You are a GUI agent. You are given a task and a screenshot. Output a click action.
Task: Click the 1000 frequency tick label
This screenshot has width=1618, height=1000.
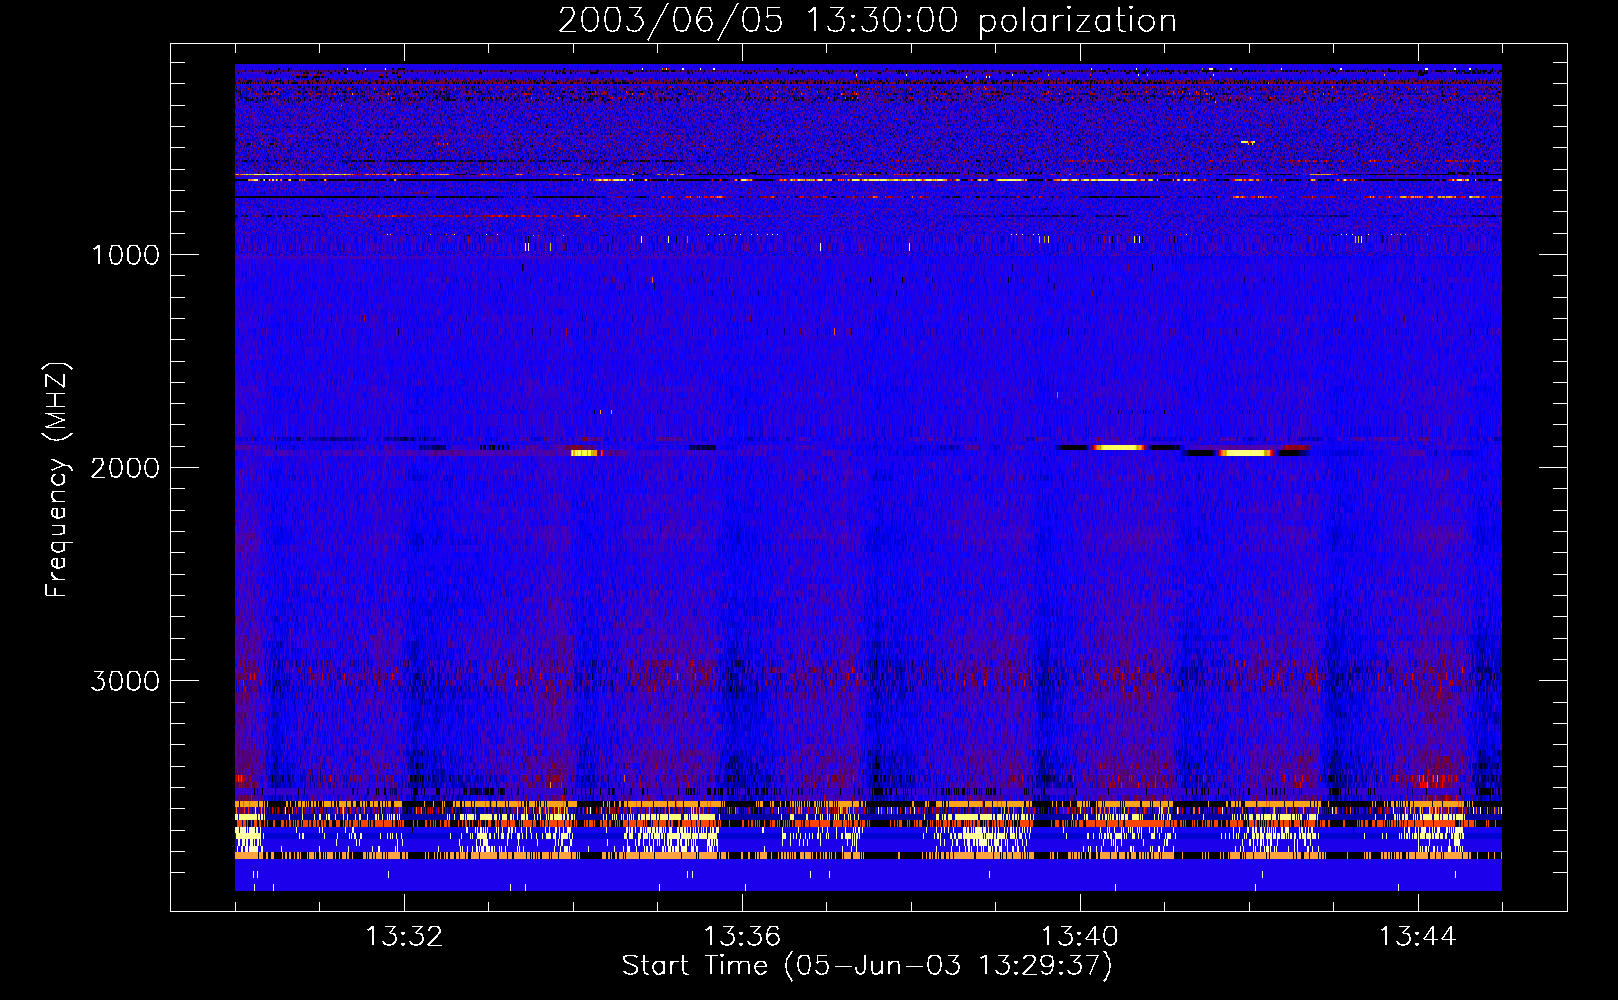pyautogui.click(x=126, y=255)
